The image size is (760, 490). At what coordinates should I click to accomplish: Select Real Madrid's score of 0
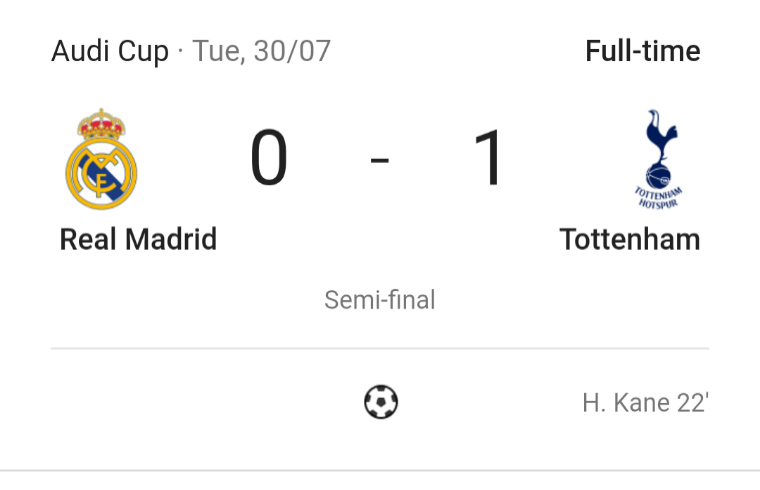point(269,160)
